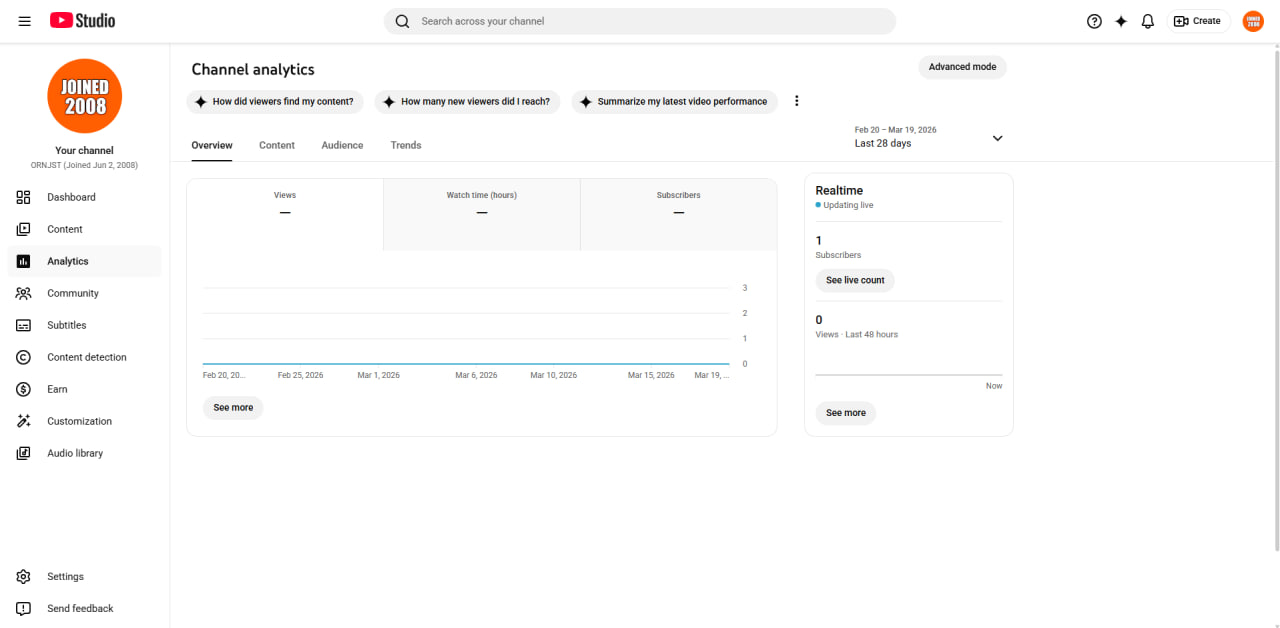Switch to the Trends tab
The width and height of the screenshot is (1280, 628).
tap(406, 145)
